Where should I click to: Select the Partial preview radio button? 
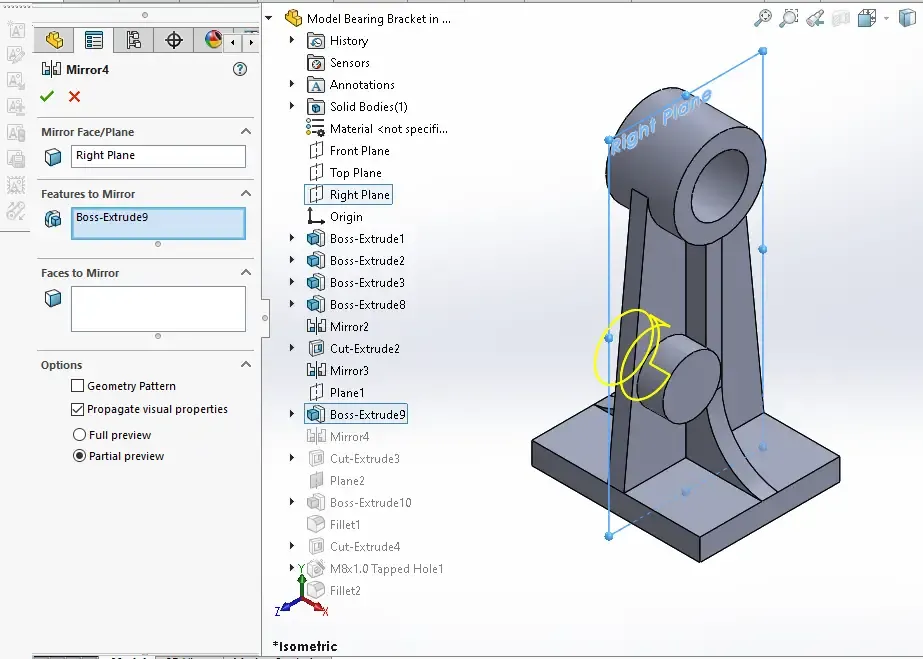tap(79, 456)
